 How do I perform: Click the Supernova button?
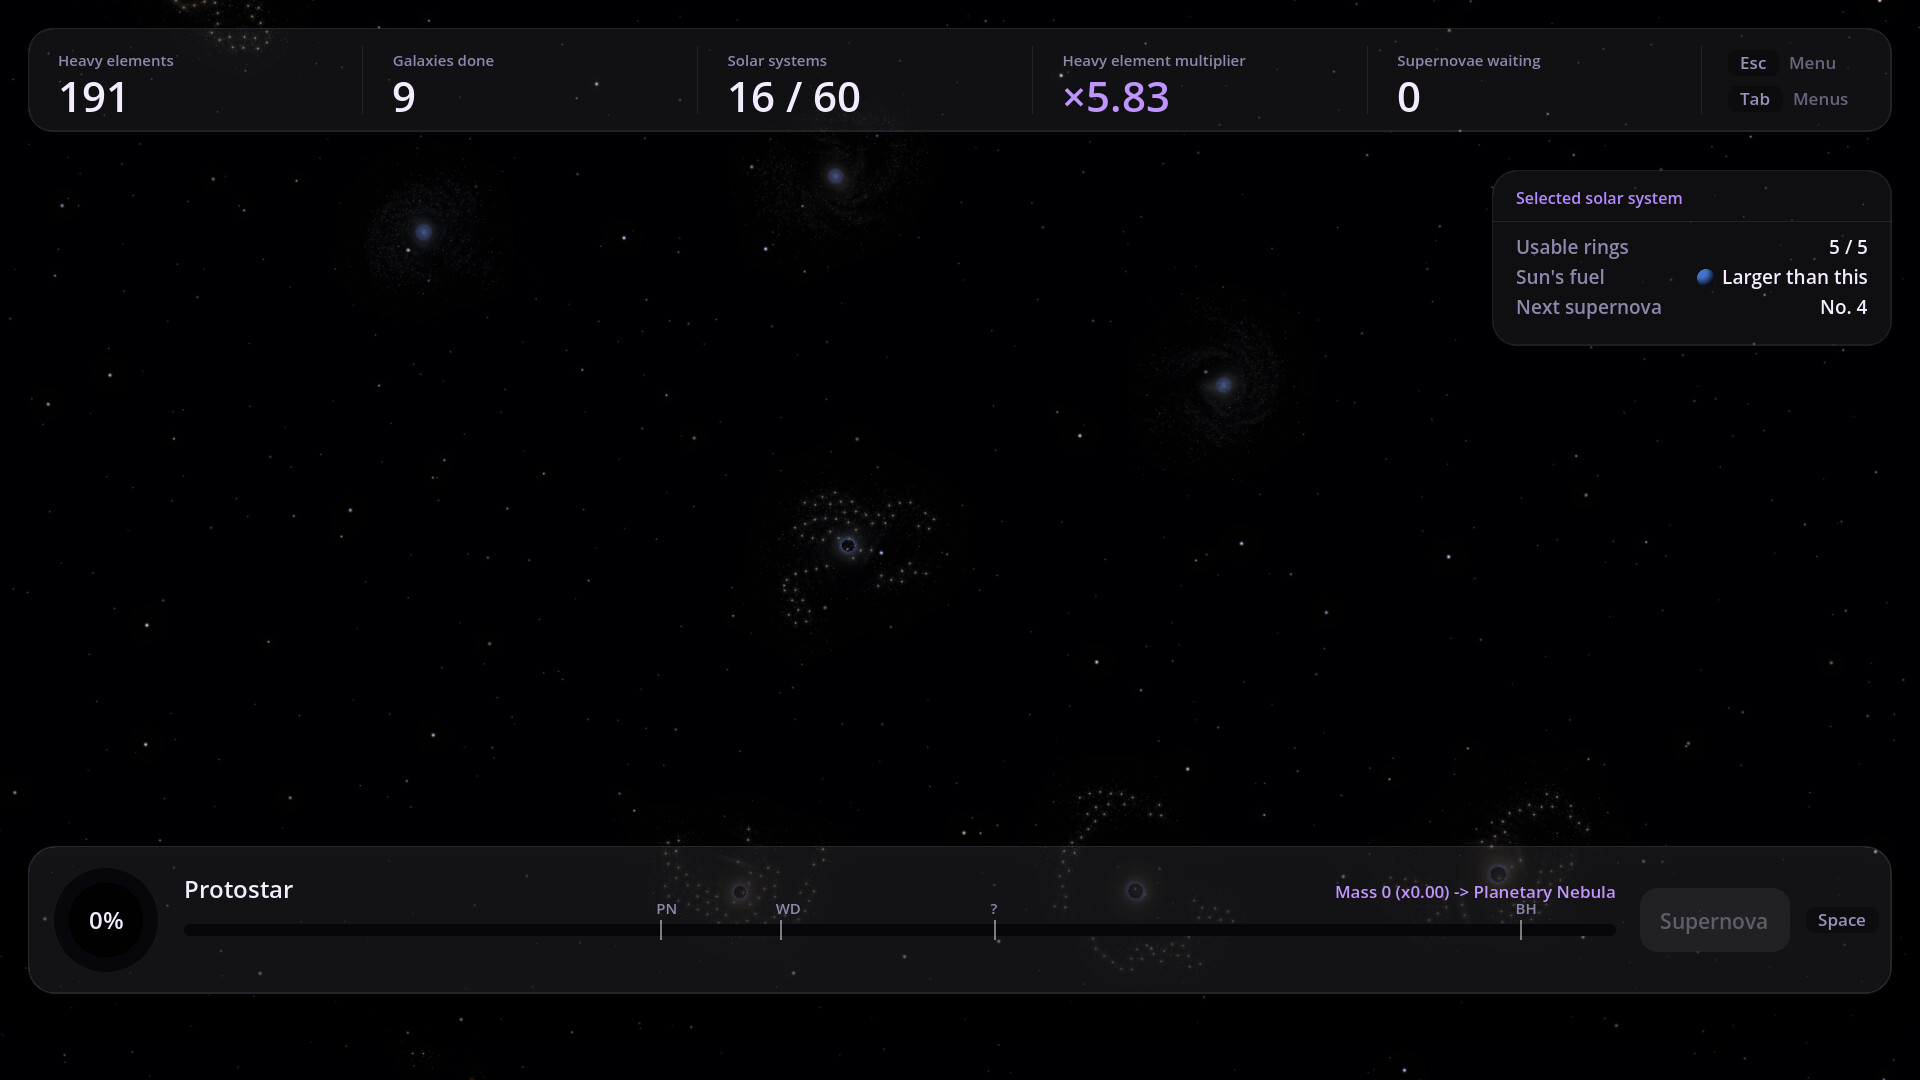coord(1714,920)
